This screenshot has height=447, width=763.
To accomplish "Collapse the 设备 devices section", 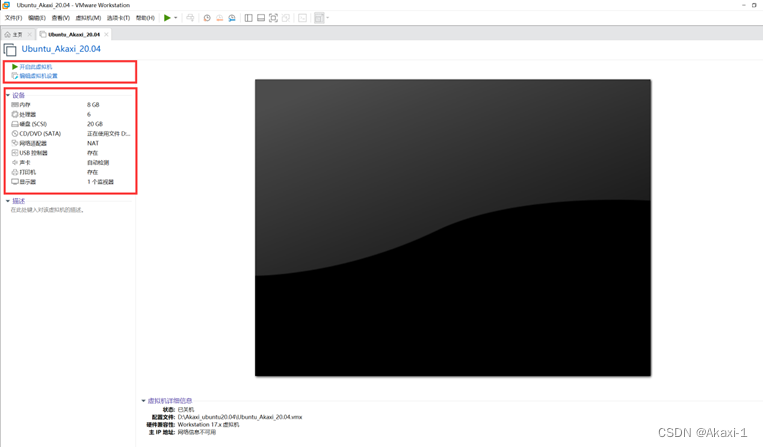I will click(x=8, y=95).
